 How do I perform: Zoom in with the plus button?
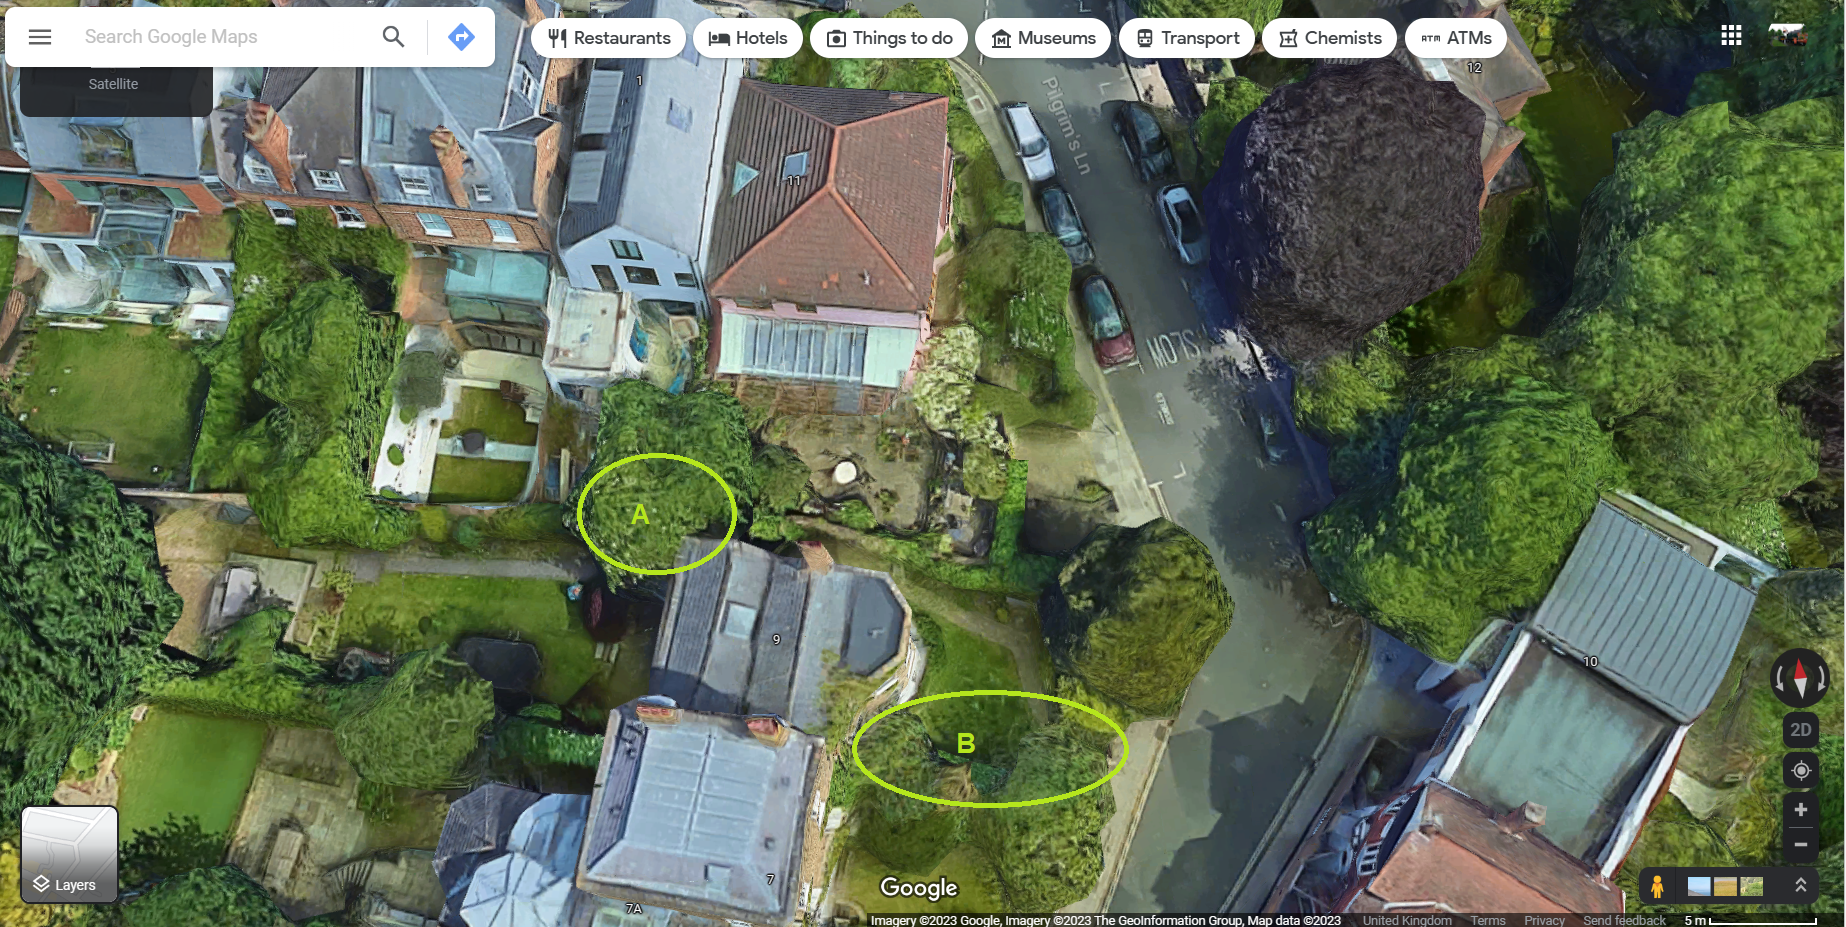[1800, 810]
